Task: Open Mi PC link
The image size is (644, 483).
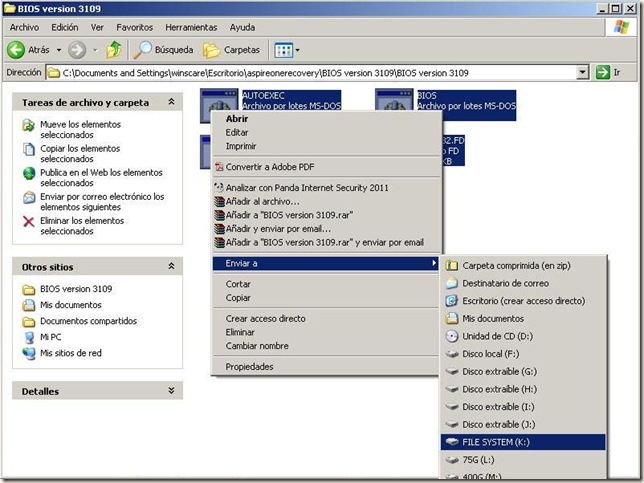Action: point(51,337)
